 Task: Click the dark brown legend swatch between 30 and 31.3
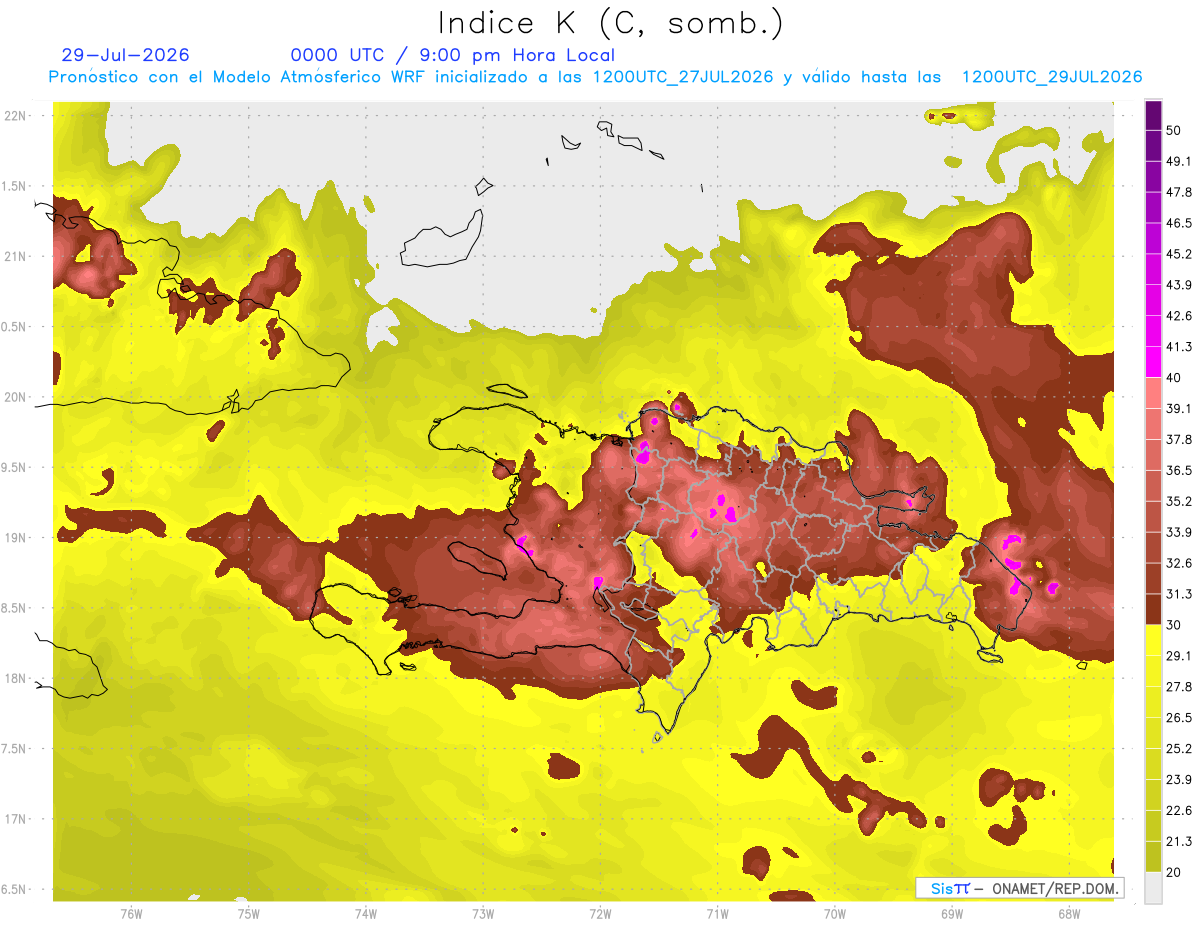point(1153,609)
